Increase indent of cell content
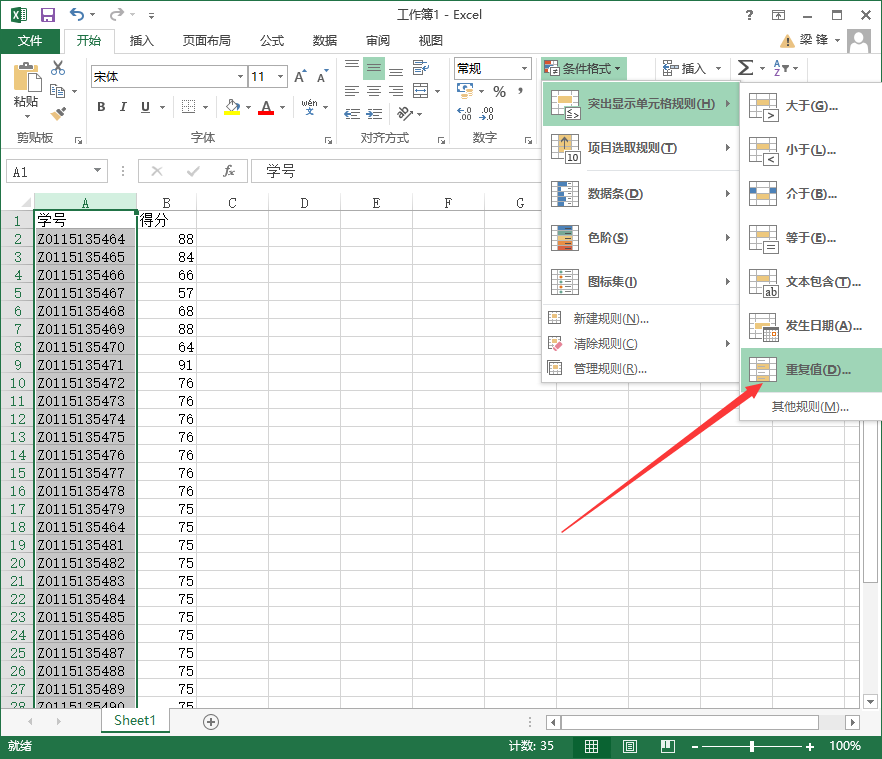882x759 pixels. coord(374,114)
